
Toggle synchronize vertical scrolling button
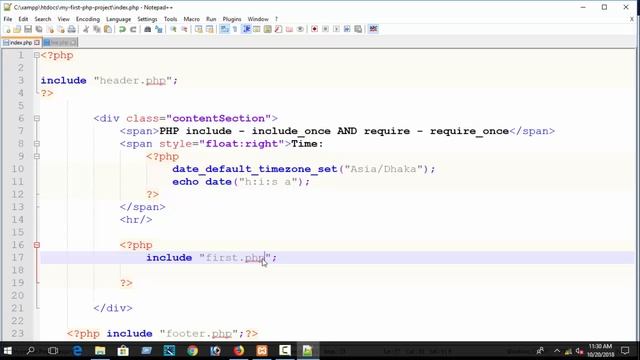pyautogui.click(x=198, y=29)
